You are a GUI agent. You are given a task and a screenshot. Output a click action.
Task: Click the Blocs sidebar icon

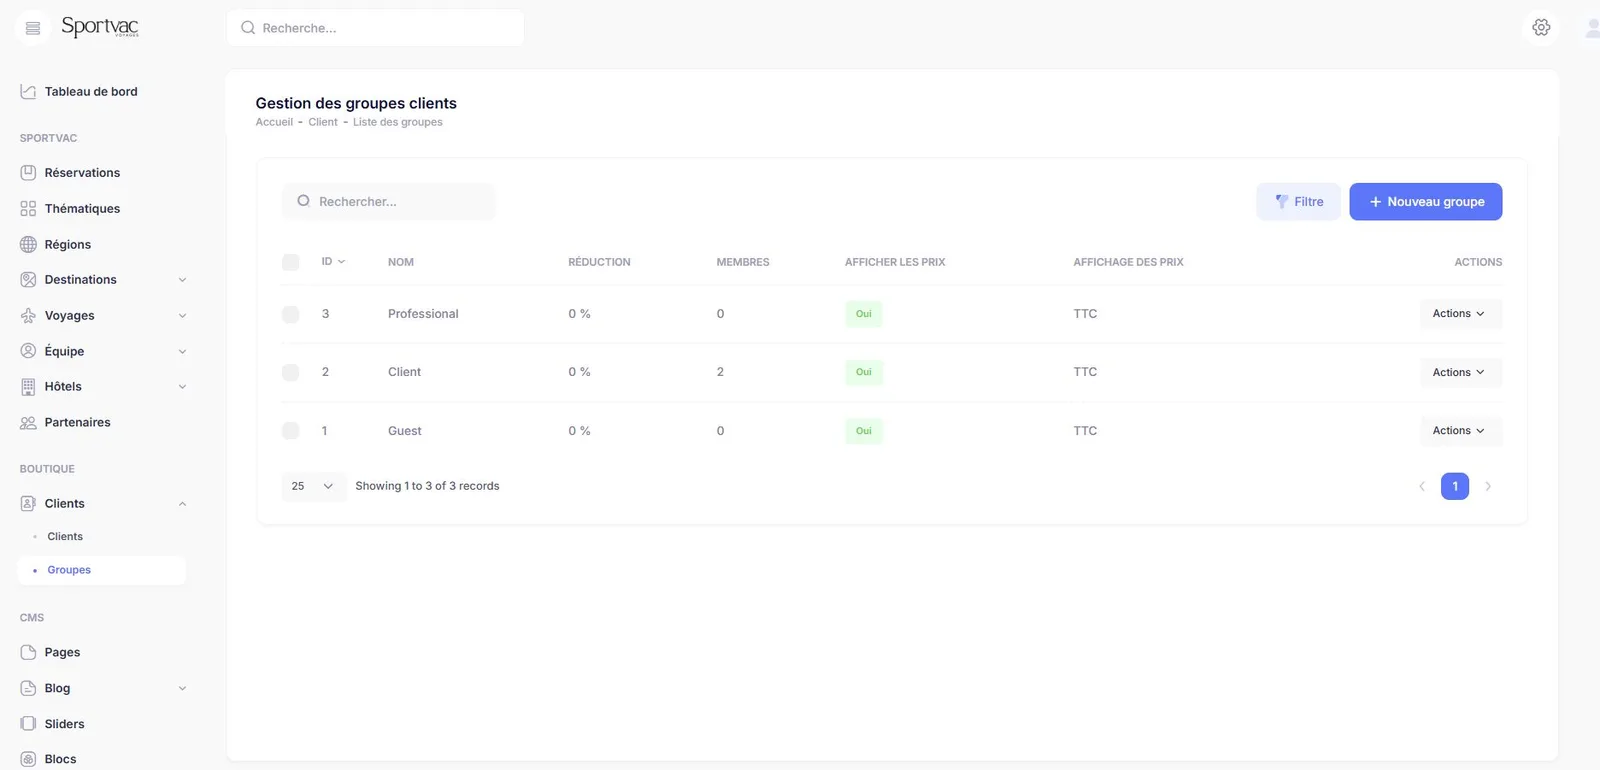pos(28,760)
